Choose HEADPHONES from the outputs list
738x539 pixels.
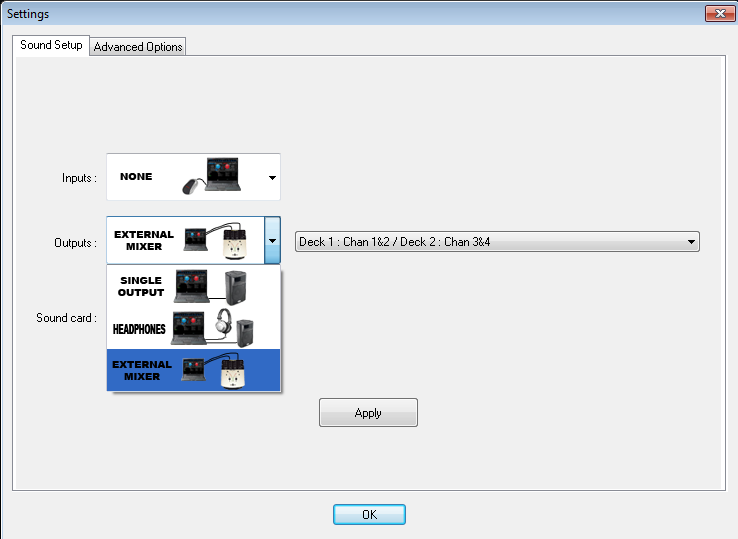(193, 328)
